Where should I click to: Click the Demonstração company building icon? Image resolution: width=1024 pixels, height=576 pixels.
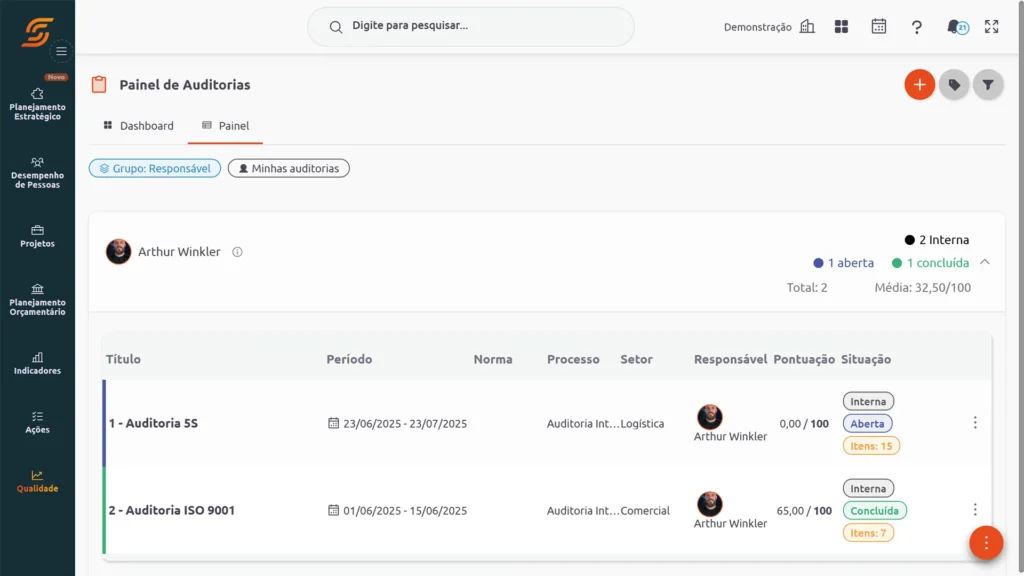coord(808,26)
